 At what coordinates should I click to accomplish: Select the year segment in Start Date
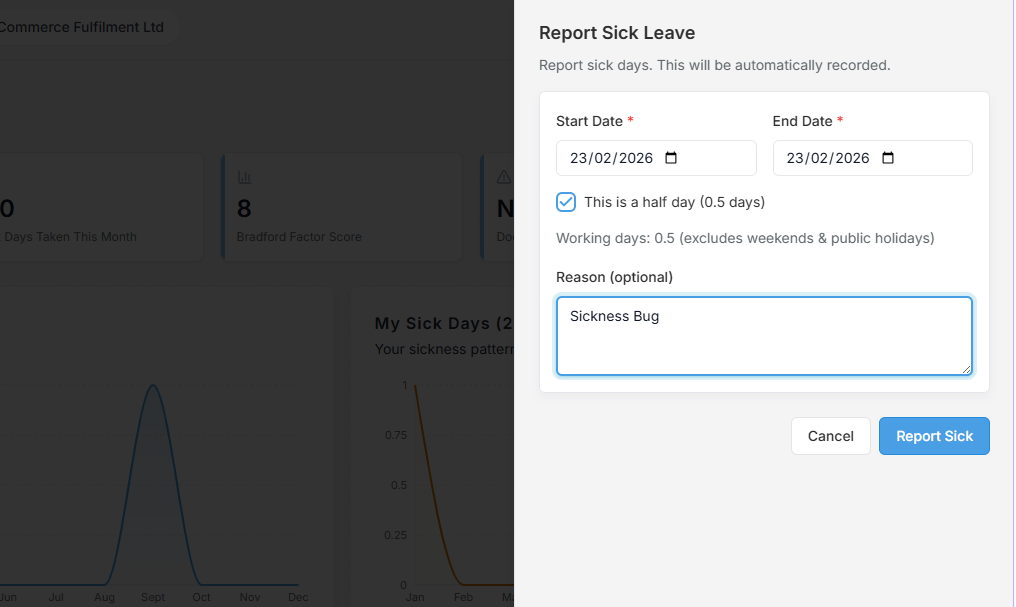(x=634, y=158)
